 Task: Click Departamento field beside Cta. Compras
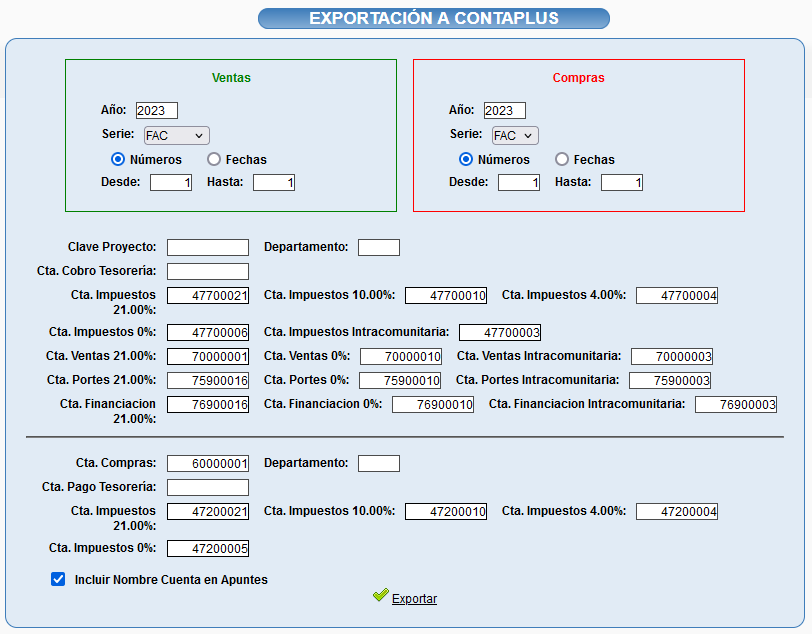(x=379, y=464)
